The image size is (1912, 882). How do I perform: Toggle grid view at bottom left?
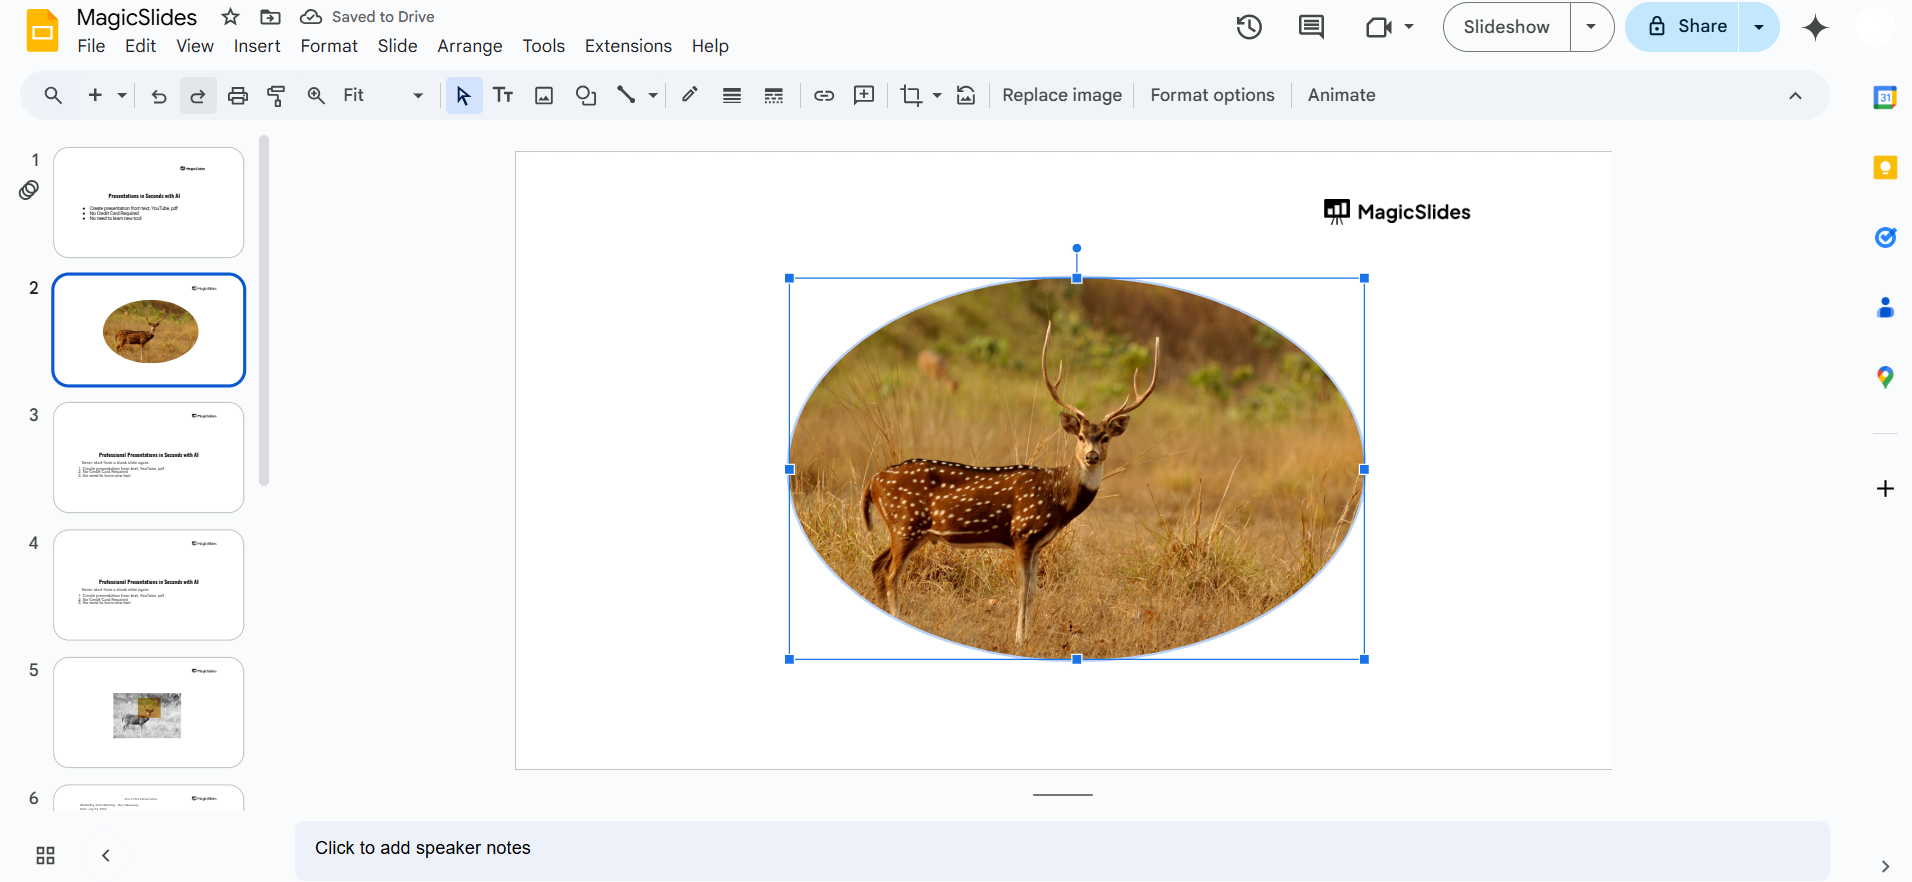coord(46,856)
